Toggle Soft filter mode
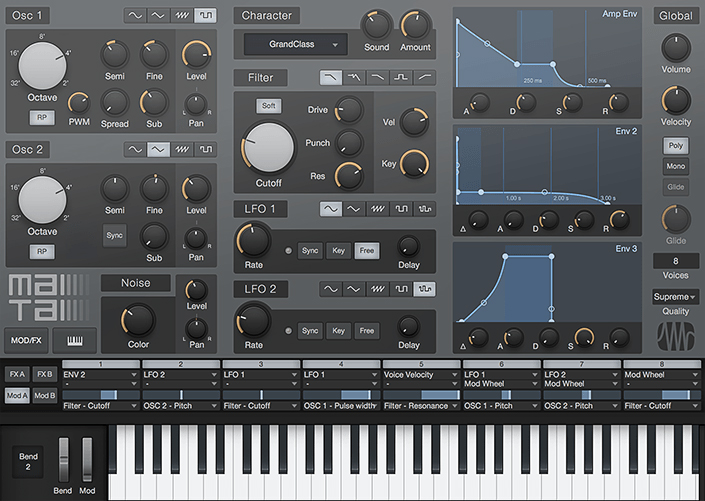Viewport: 705px width, 501px height. click(x=268, y=106)
